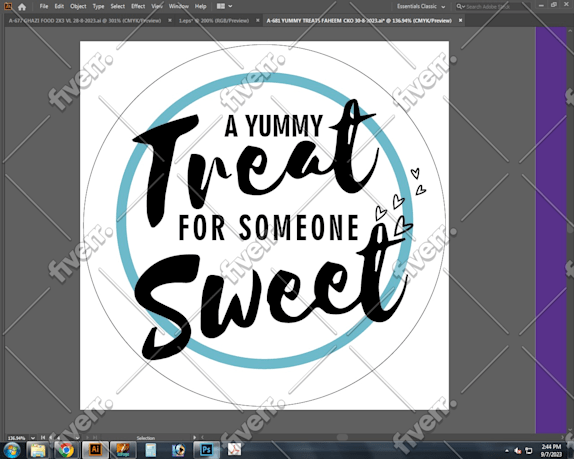This screenshot has width=574, height=459.
Task: Open the notepad document taskbar icon
Action: pos(150,450)
